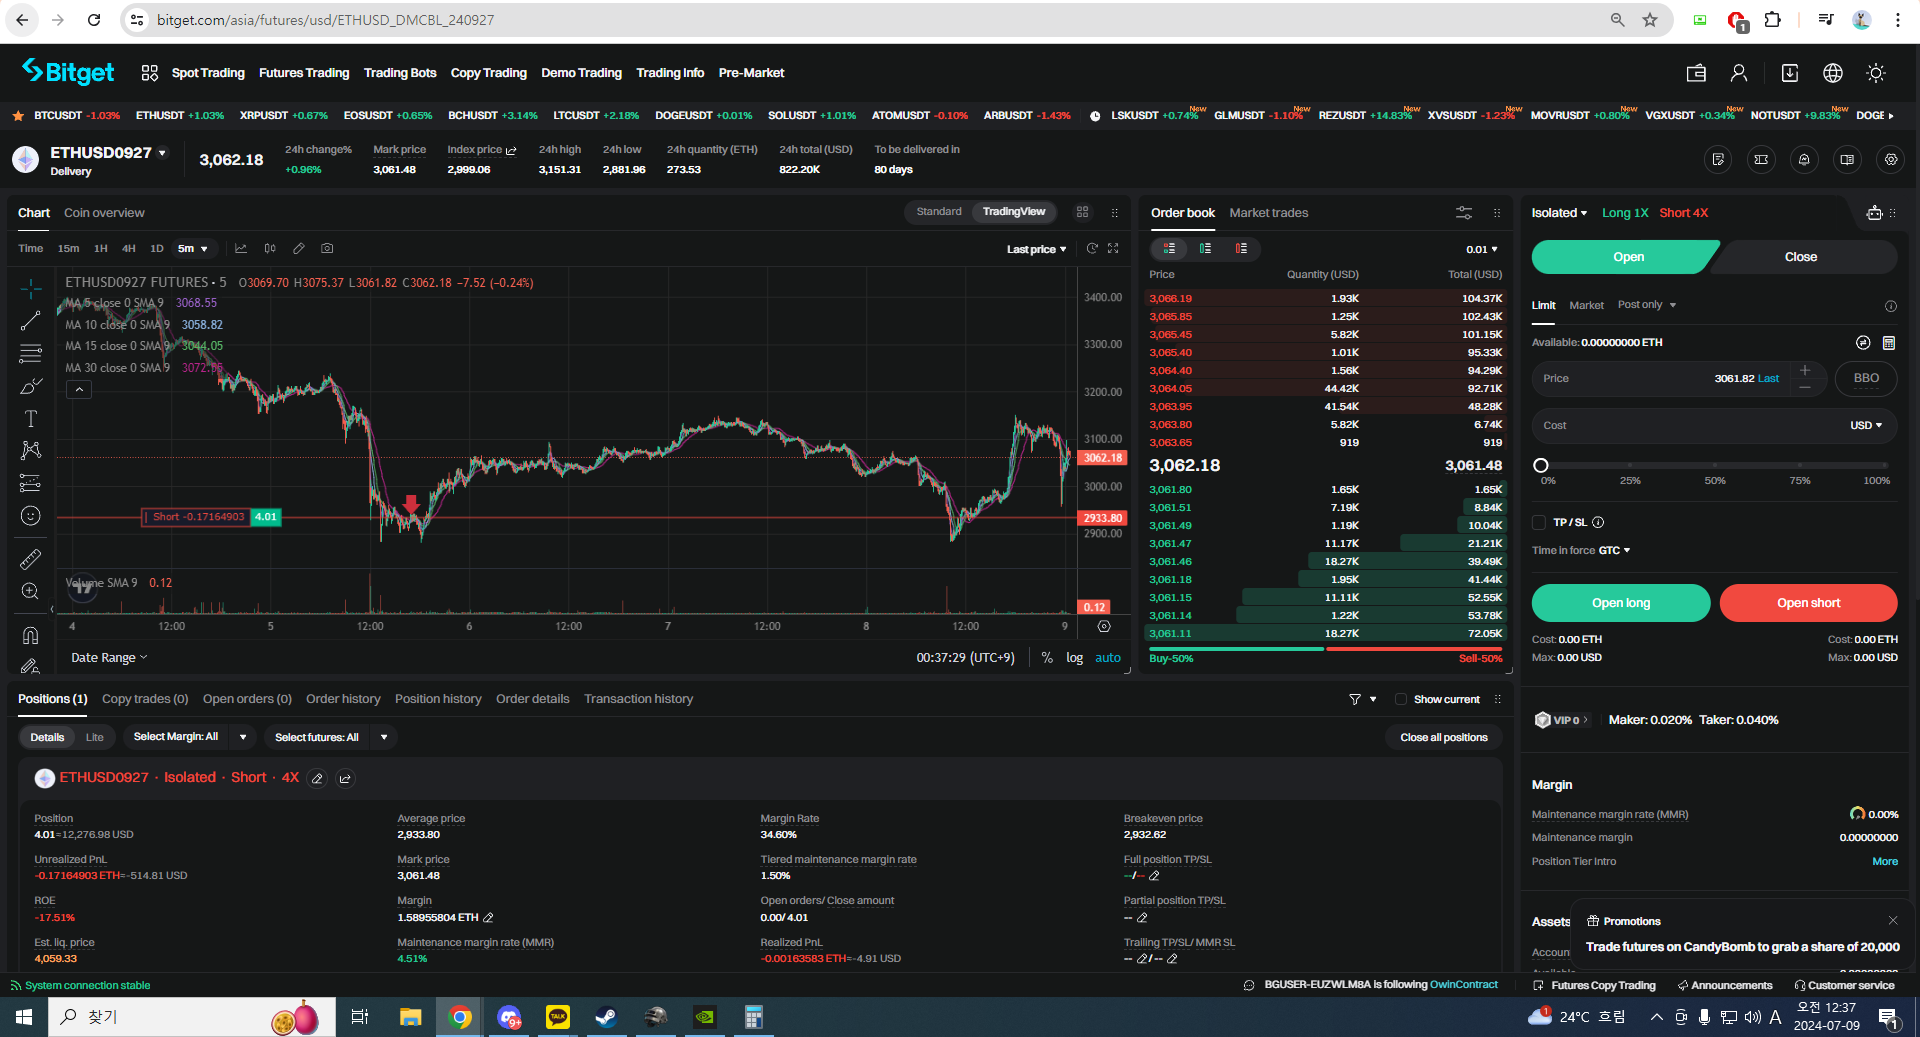Image resolution: width=1920 pixels, height=1037 pixels.
Task: Open the More link for Position Tier
Action: pos(1884,862)
